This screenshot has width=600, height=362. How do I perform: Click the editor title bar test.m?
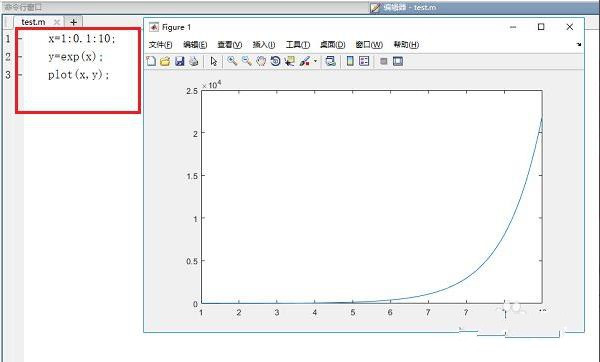[x=410, y=7]
